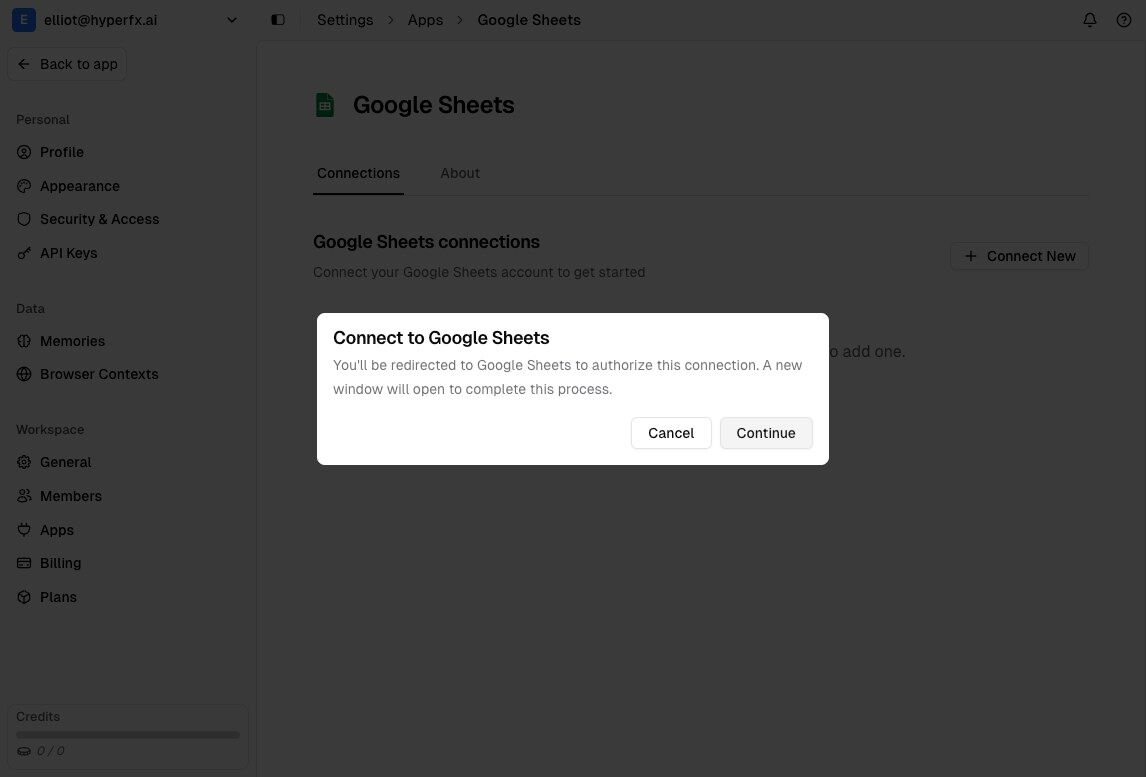This screenshot has height=777, width=1146.
Task: Click the Google Sheets page title
Action: tap(433, 105)
